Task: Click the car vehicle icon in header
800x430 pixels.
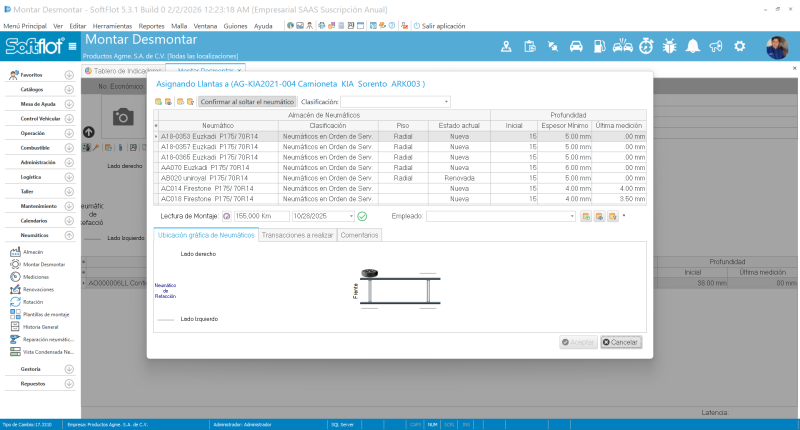Action: pos(576,46)
